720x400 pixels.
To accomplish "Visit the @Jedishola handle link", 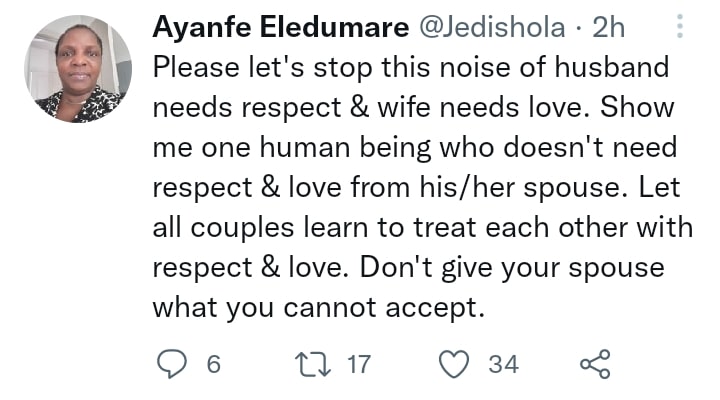I will [492, 28].
